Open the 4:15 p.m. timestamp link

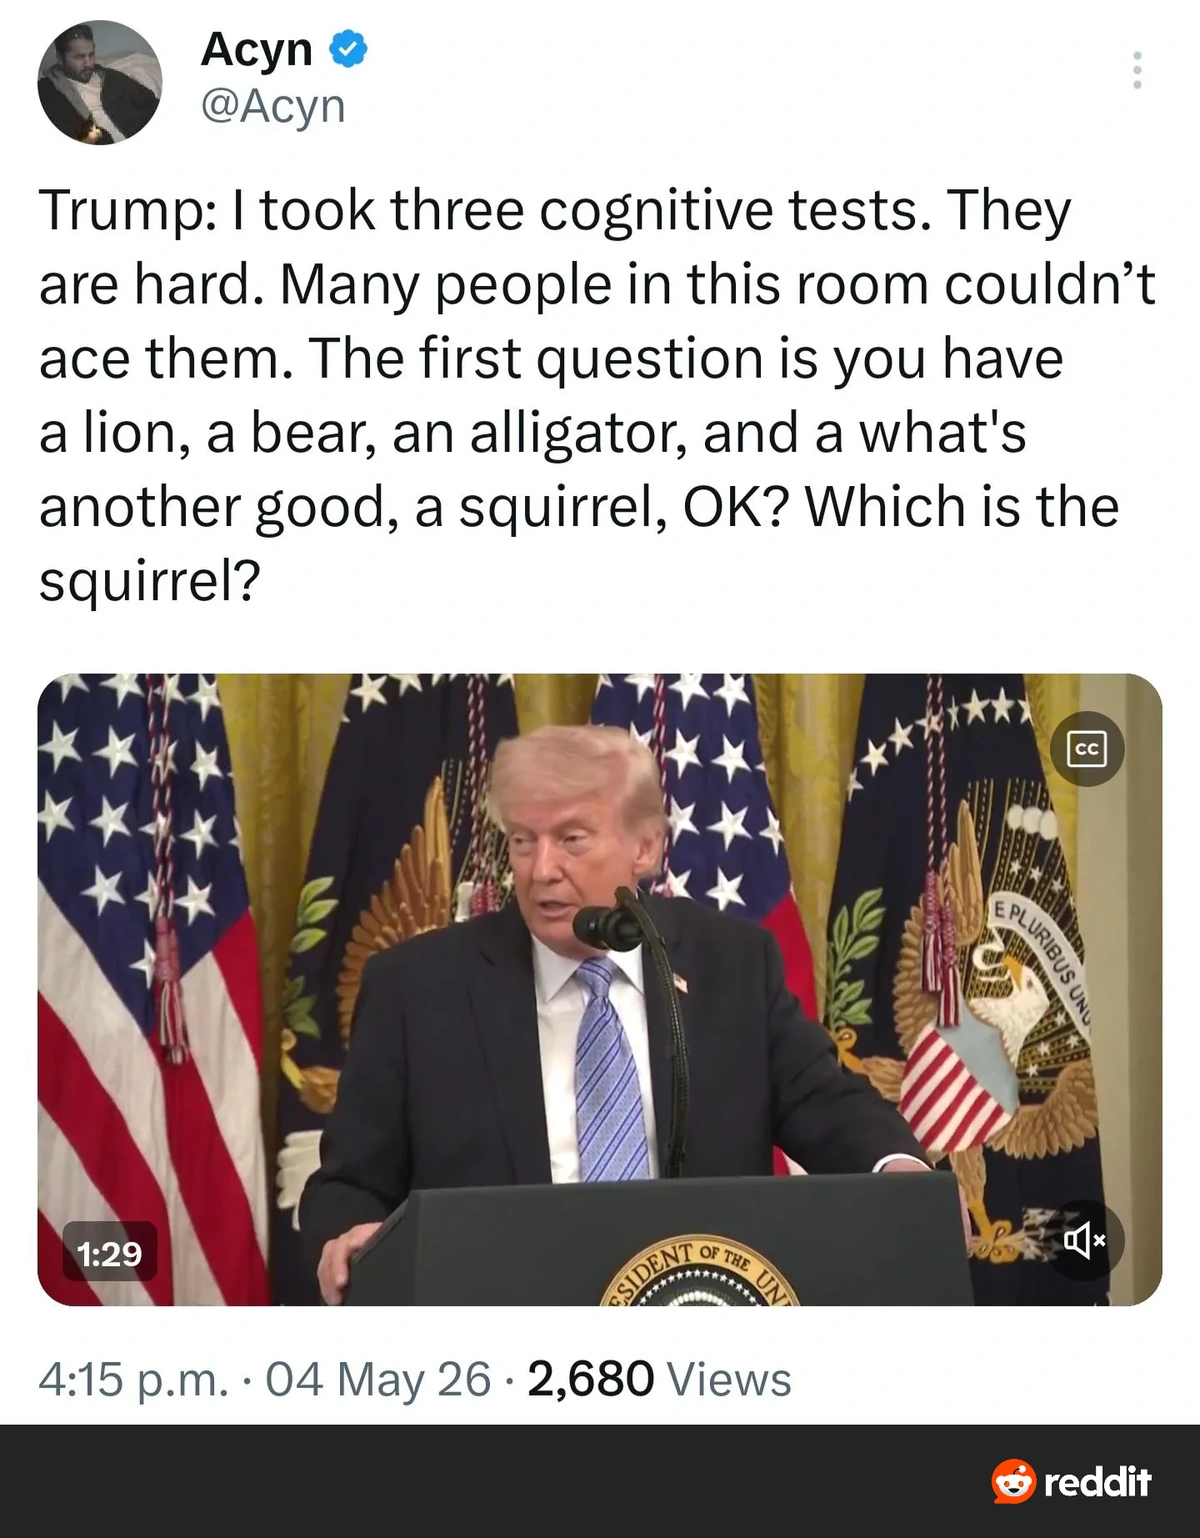pyautogui.click(x=134, y=1380)
